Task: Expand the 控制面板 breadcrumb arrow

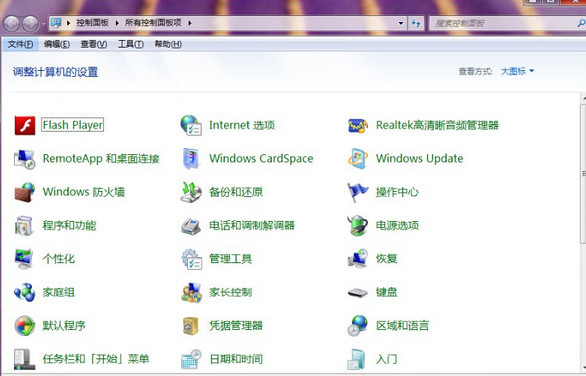Action: 117,23
